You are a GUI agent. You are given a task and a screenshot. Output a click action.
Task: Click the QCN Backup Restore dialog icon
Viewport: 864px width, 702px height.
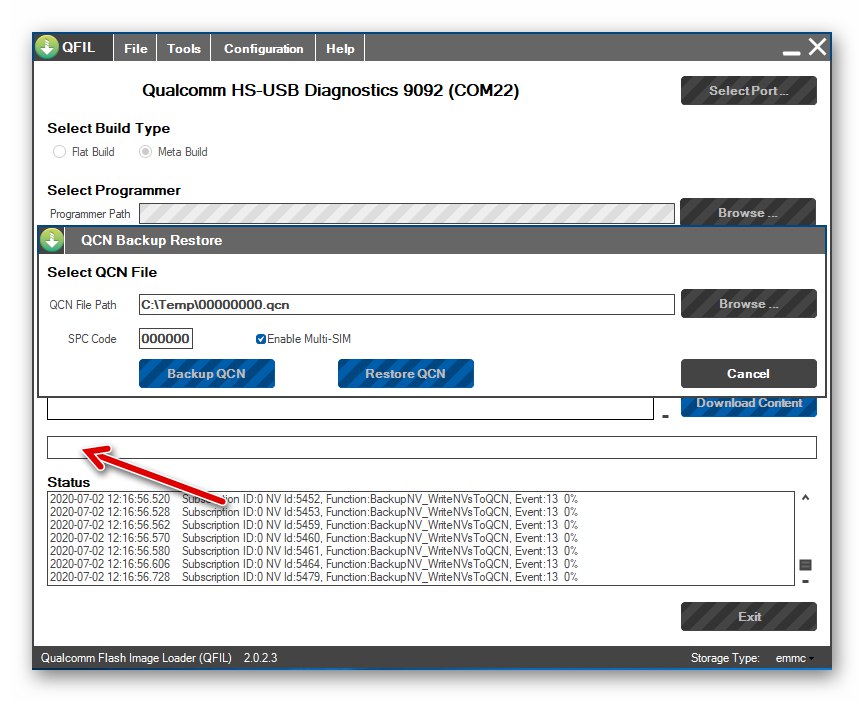pyautogui.click(x=52, y=240)
